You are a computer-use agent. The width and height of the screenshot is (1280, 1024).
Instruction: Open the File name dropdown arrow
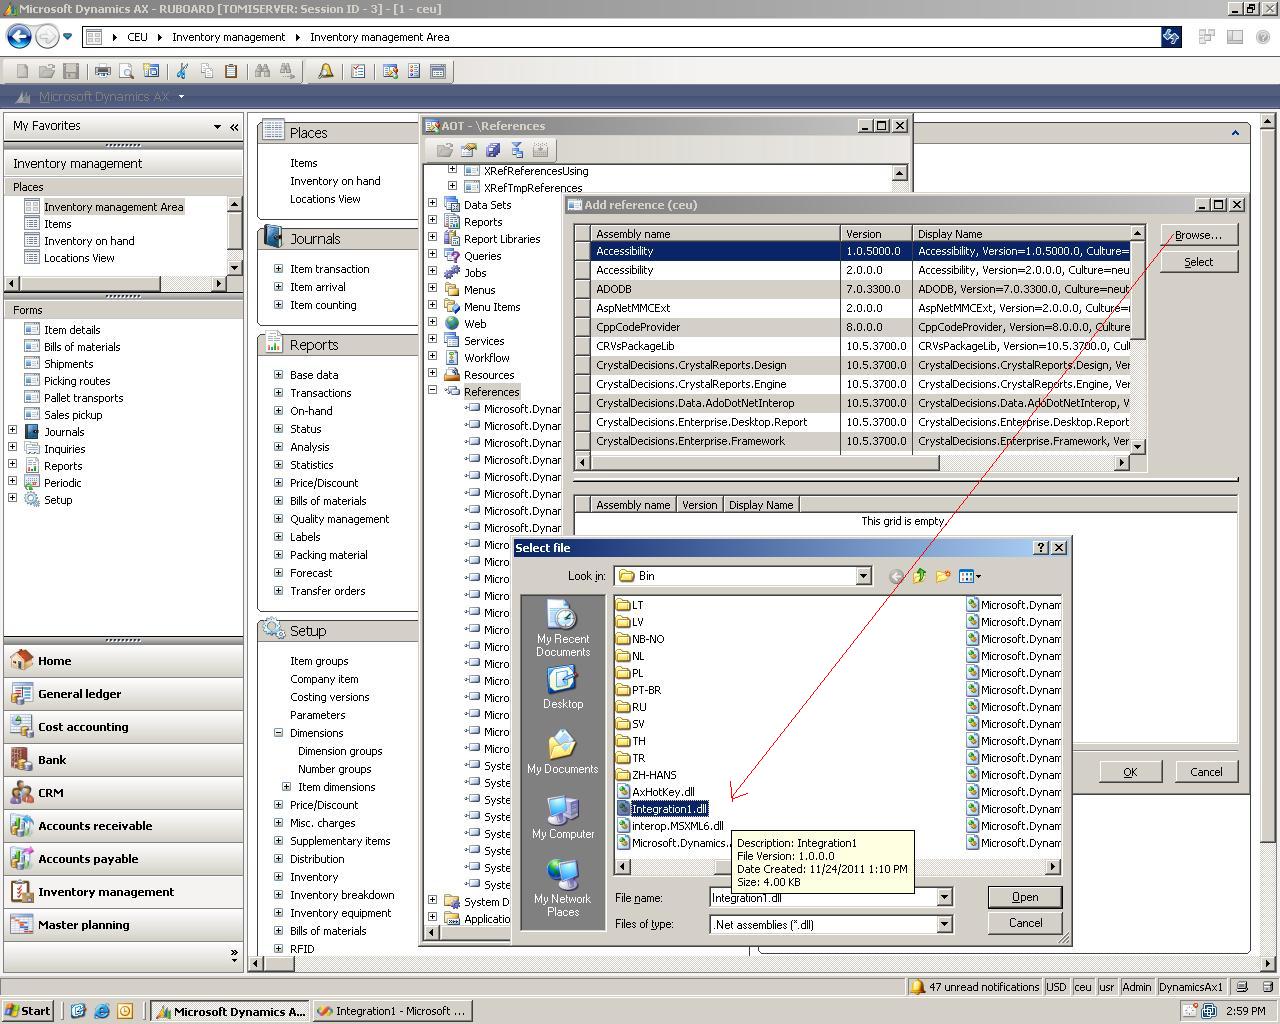click(x=943, y=897)
